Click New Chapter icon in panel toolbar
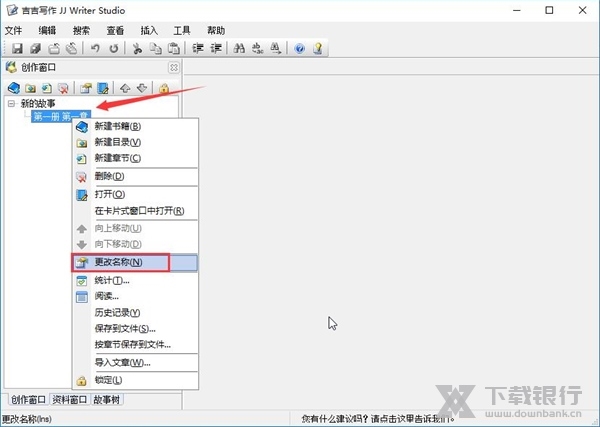Image resolution: width=600 pixels, height=427 pixels. click(x=47, y=88)
